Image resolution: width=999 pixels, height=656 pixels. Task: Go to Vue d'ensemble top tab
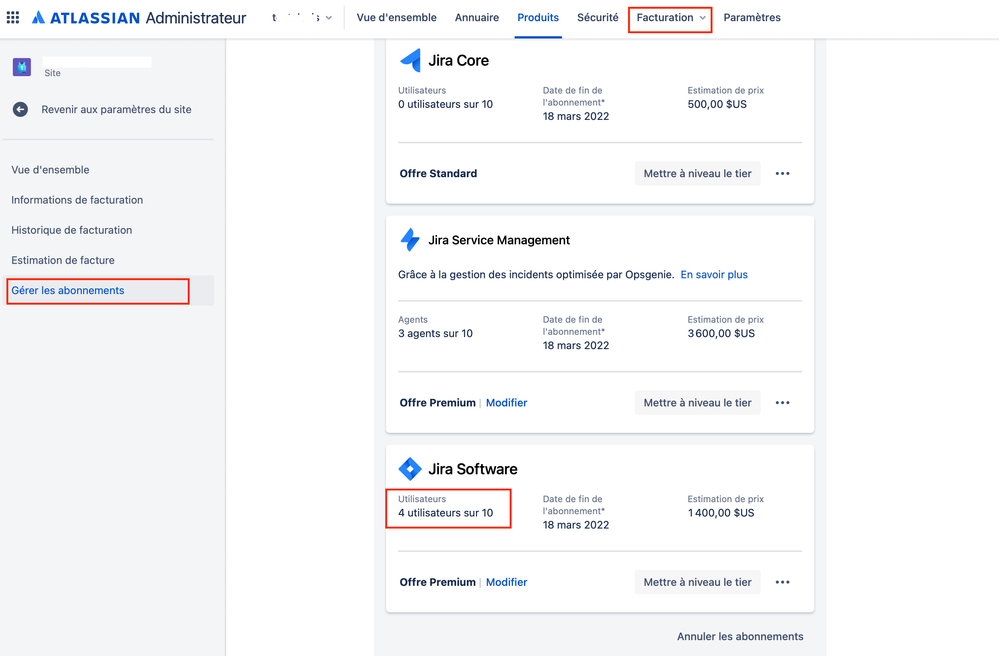coord(396,18)
